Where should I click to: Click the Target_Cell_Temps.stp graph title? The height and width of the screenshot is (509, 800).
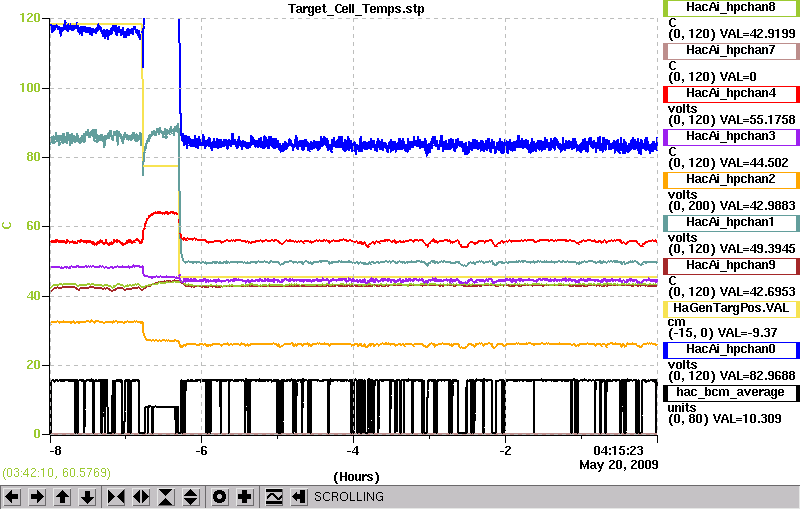tap(356, 9)
